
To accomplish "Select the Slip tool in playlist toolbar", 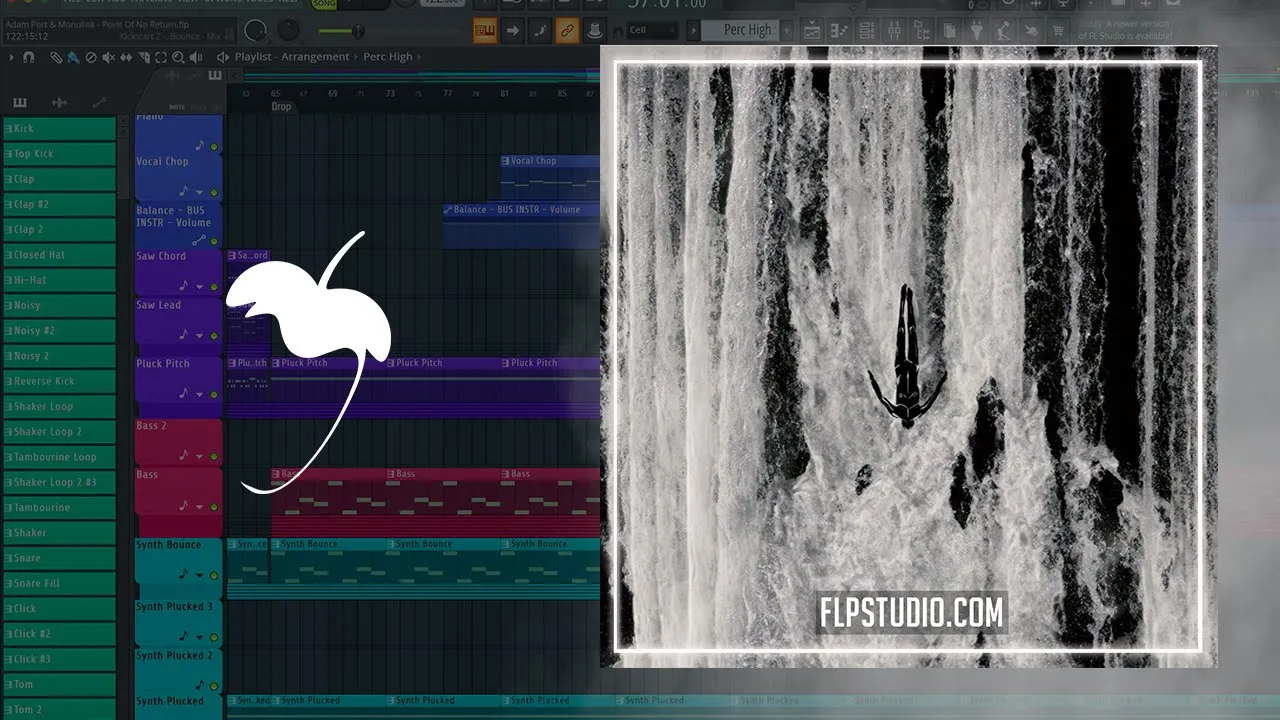I will [125, 57].
